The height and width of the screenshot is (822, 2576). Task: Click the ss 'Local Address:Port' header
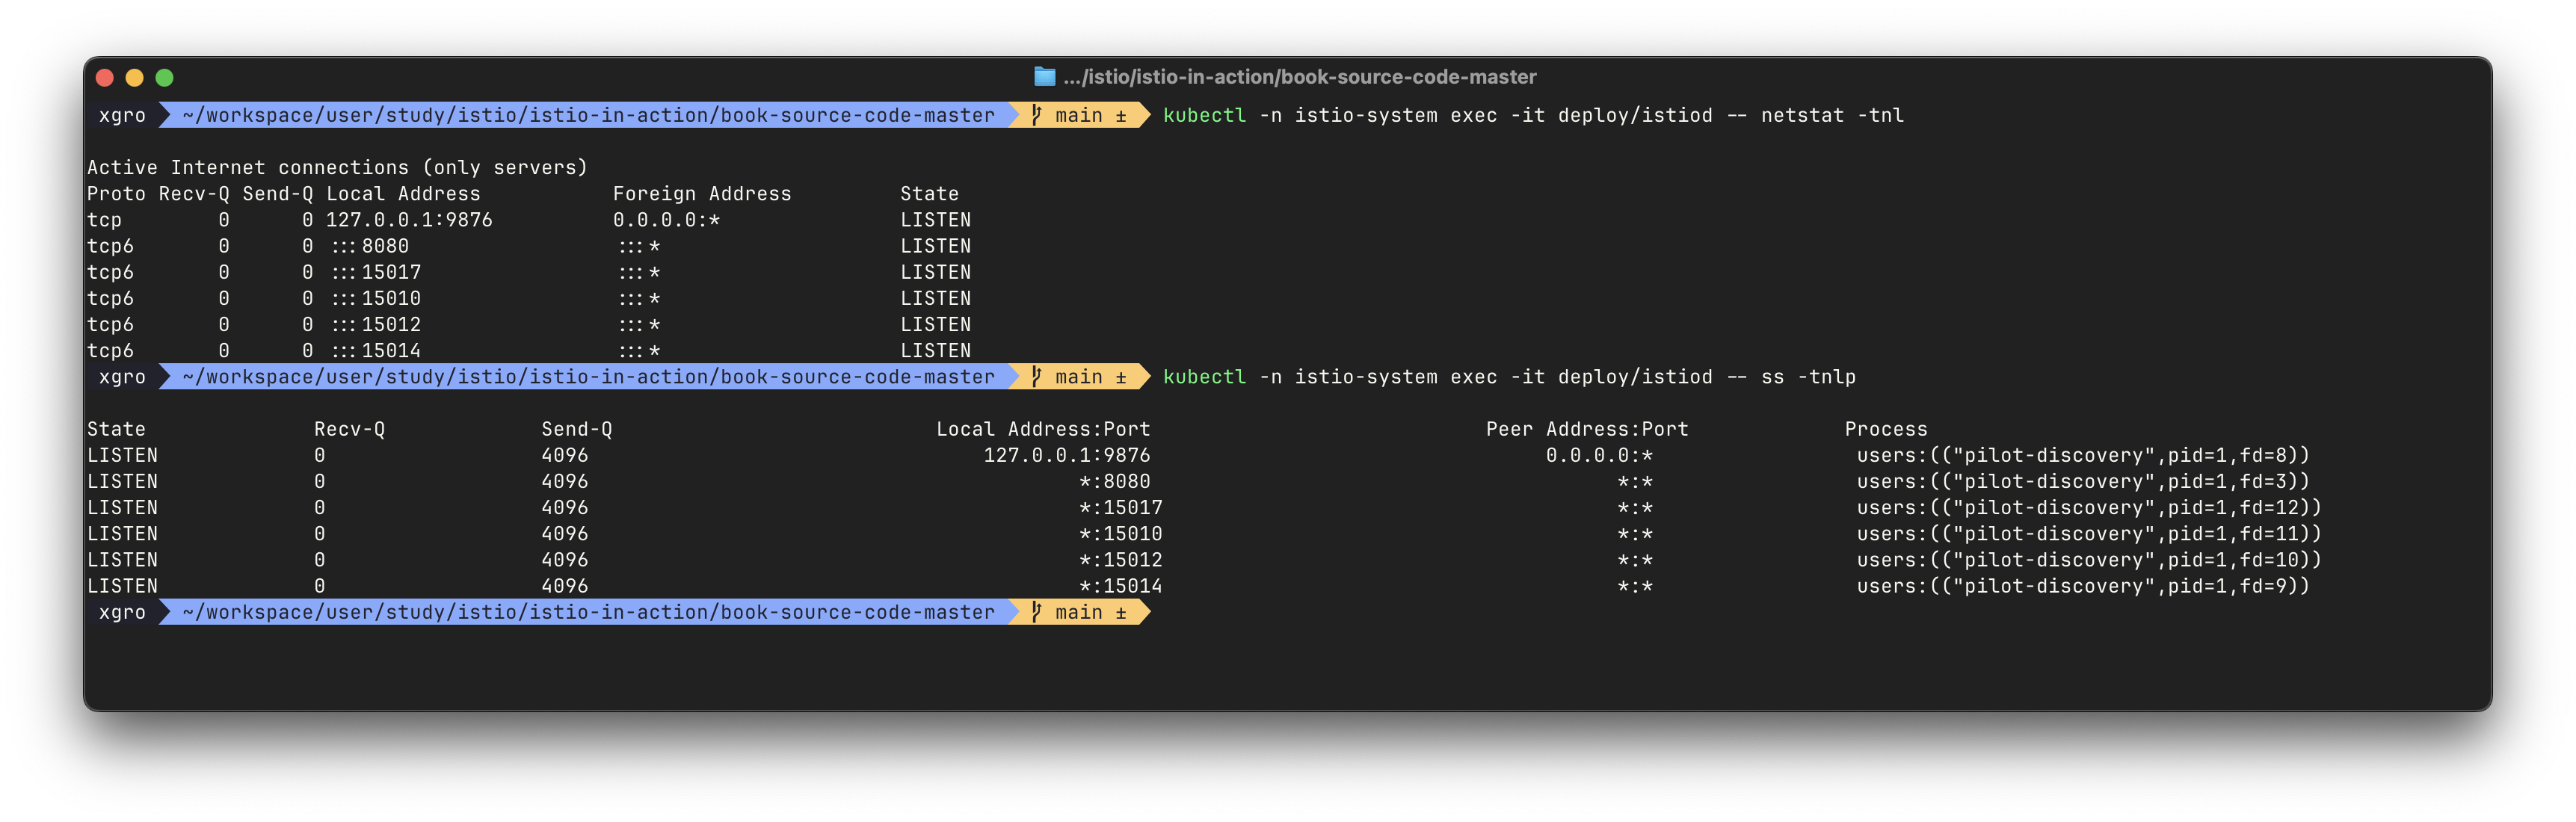coord(1043,429)
